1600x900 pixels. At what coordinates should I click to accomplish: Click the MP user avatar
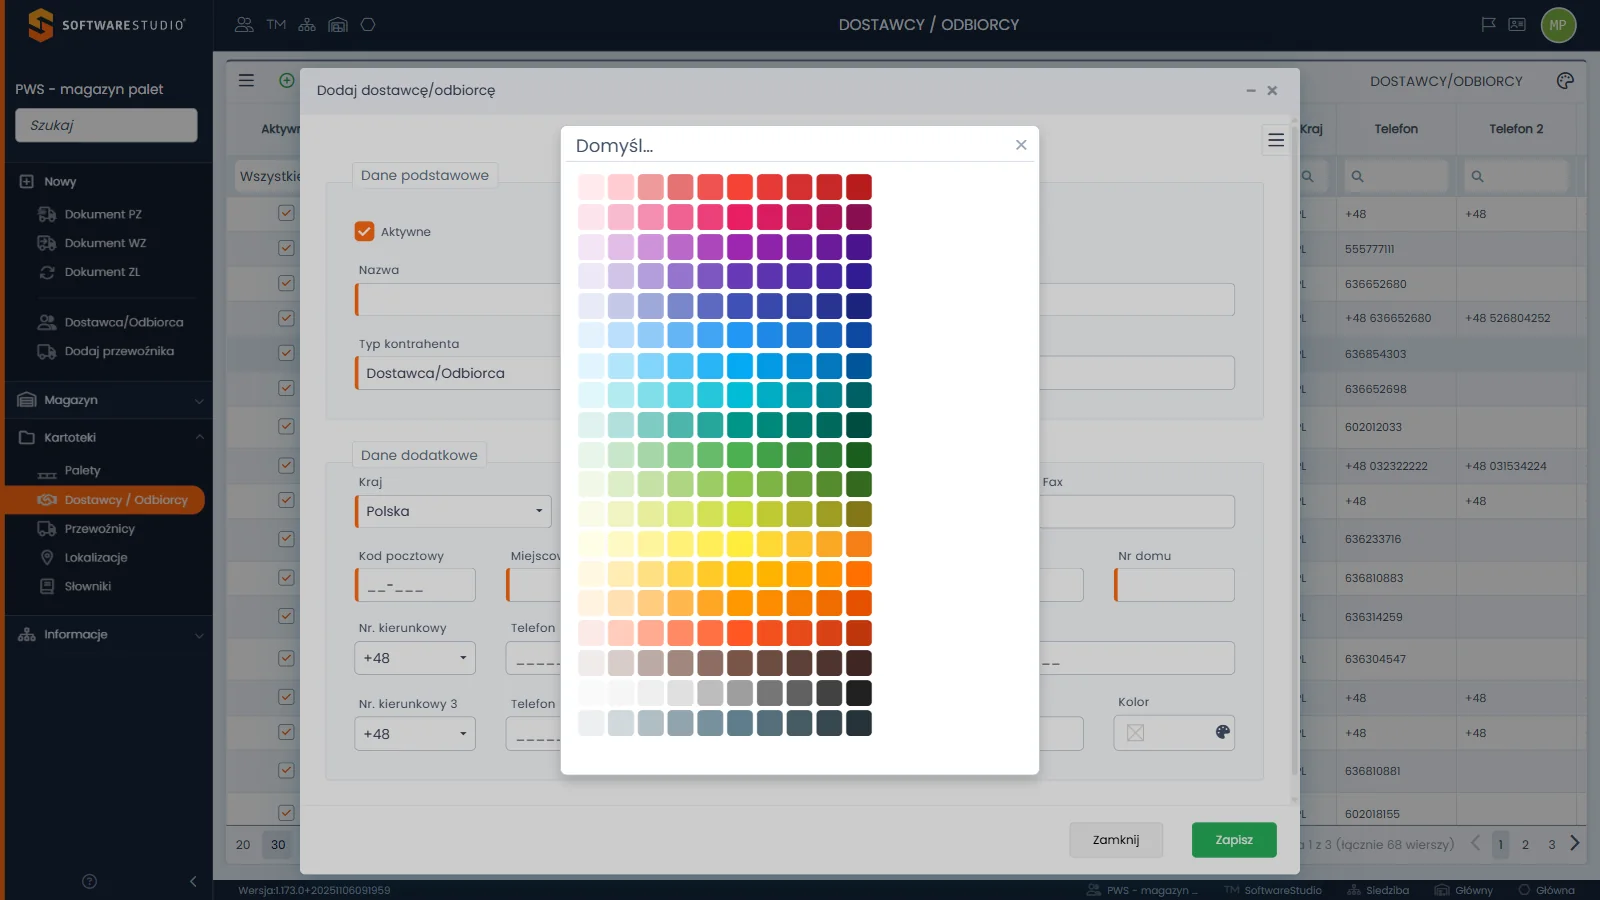click(1558, 25)
